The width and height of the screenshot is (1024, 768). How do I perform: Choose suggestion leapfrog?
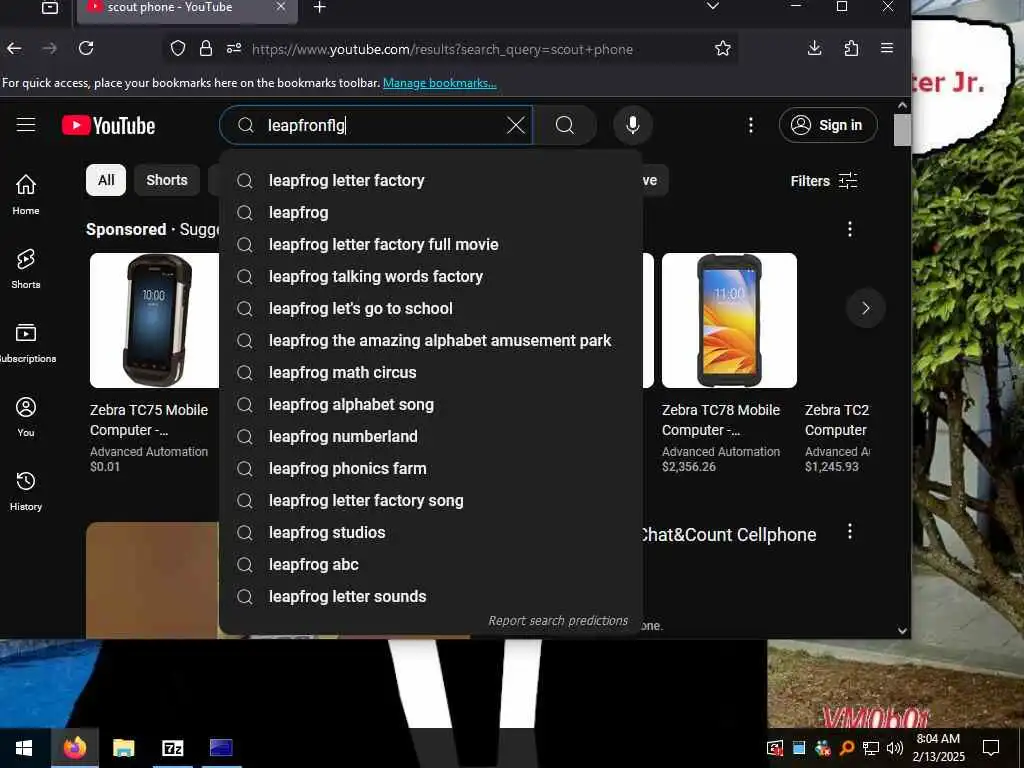pyautogui.click(x=431, y=213)
